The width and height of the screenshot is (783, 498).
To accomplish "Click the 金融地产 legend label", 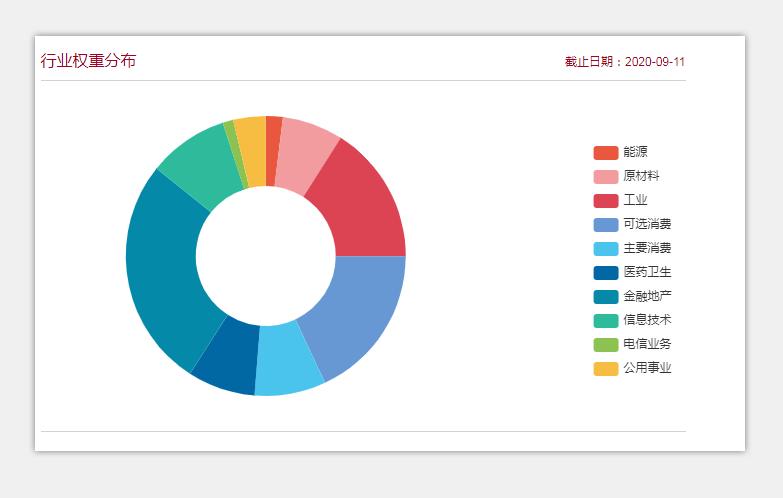I will point(647,296).
